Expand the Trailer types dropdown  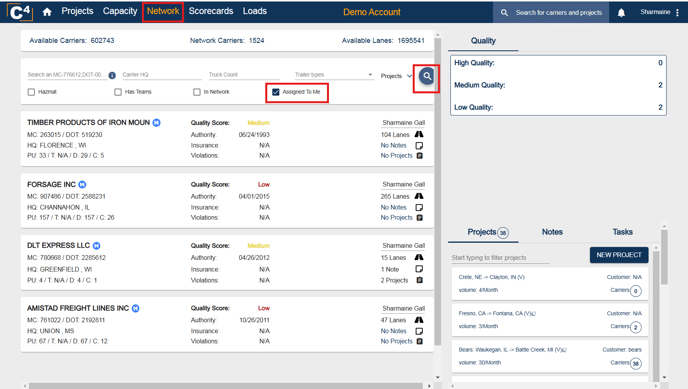coord(333,75)
